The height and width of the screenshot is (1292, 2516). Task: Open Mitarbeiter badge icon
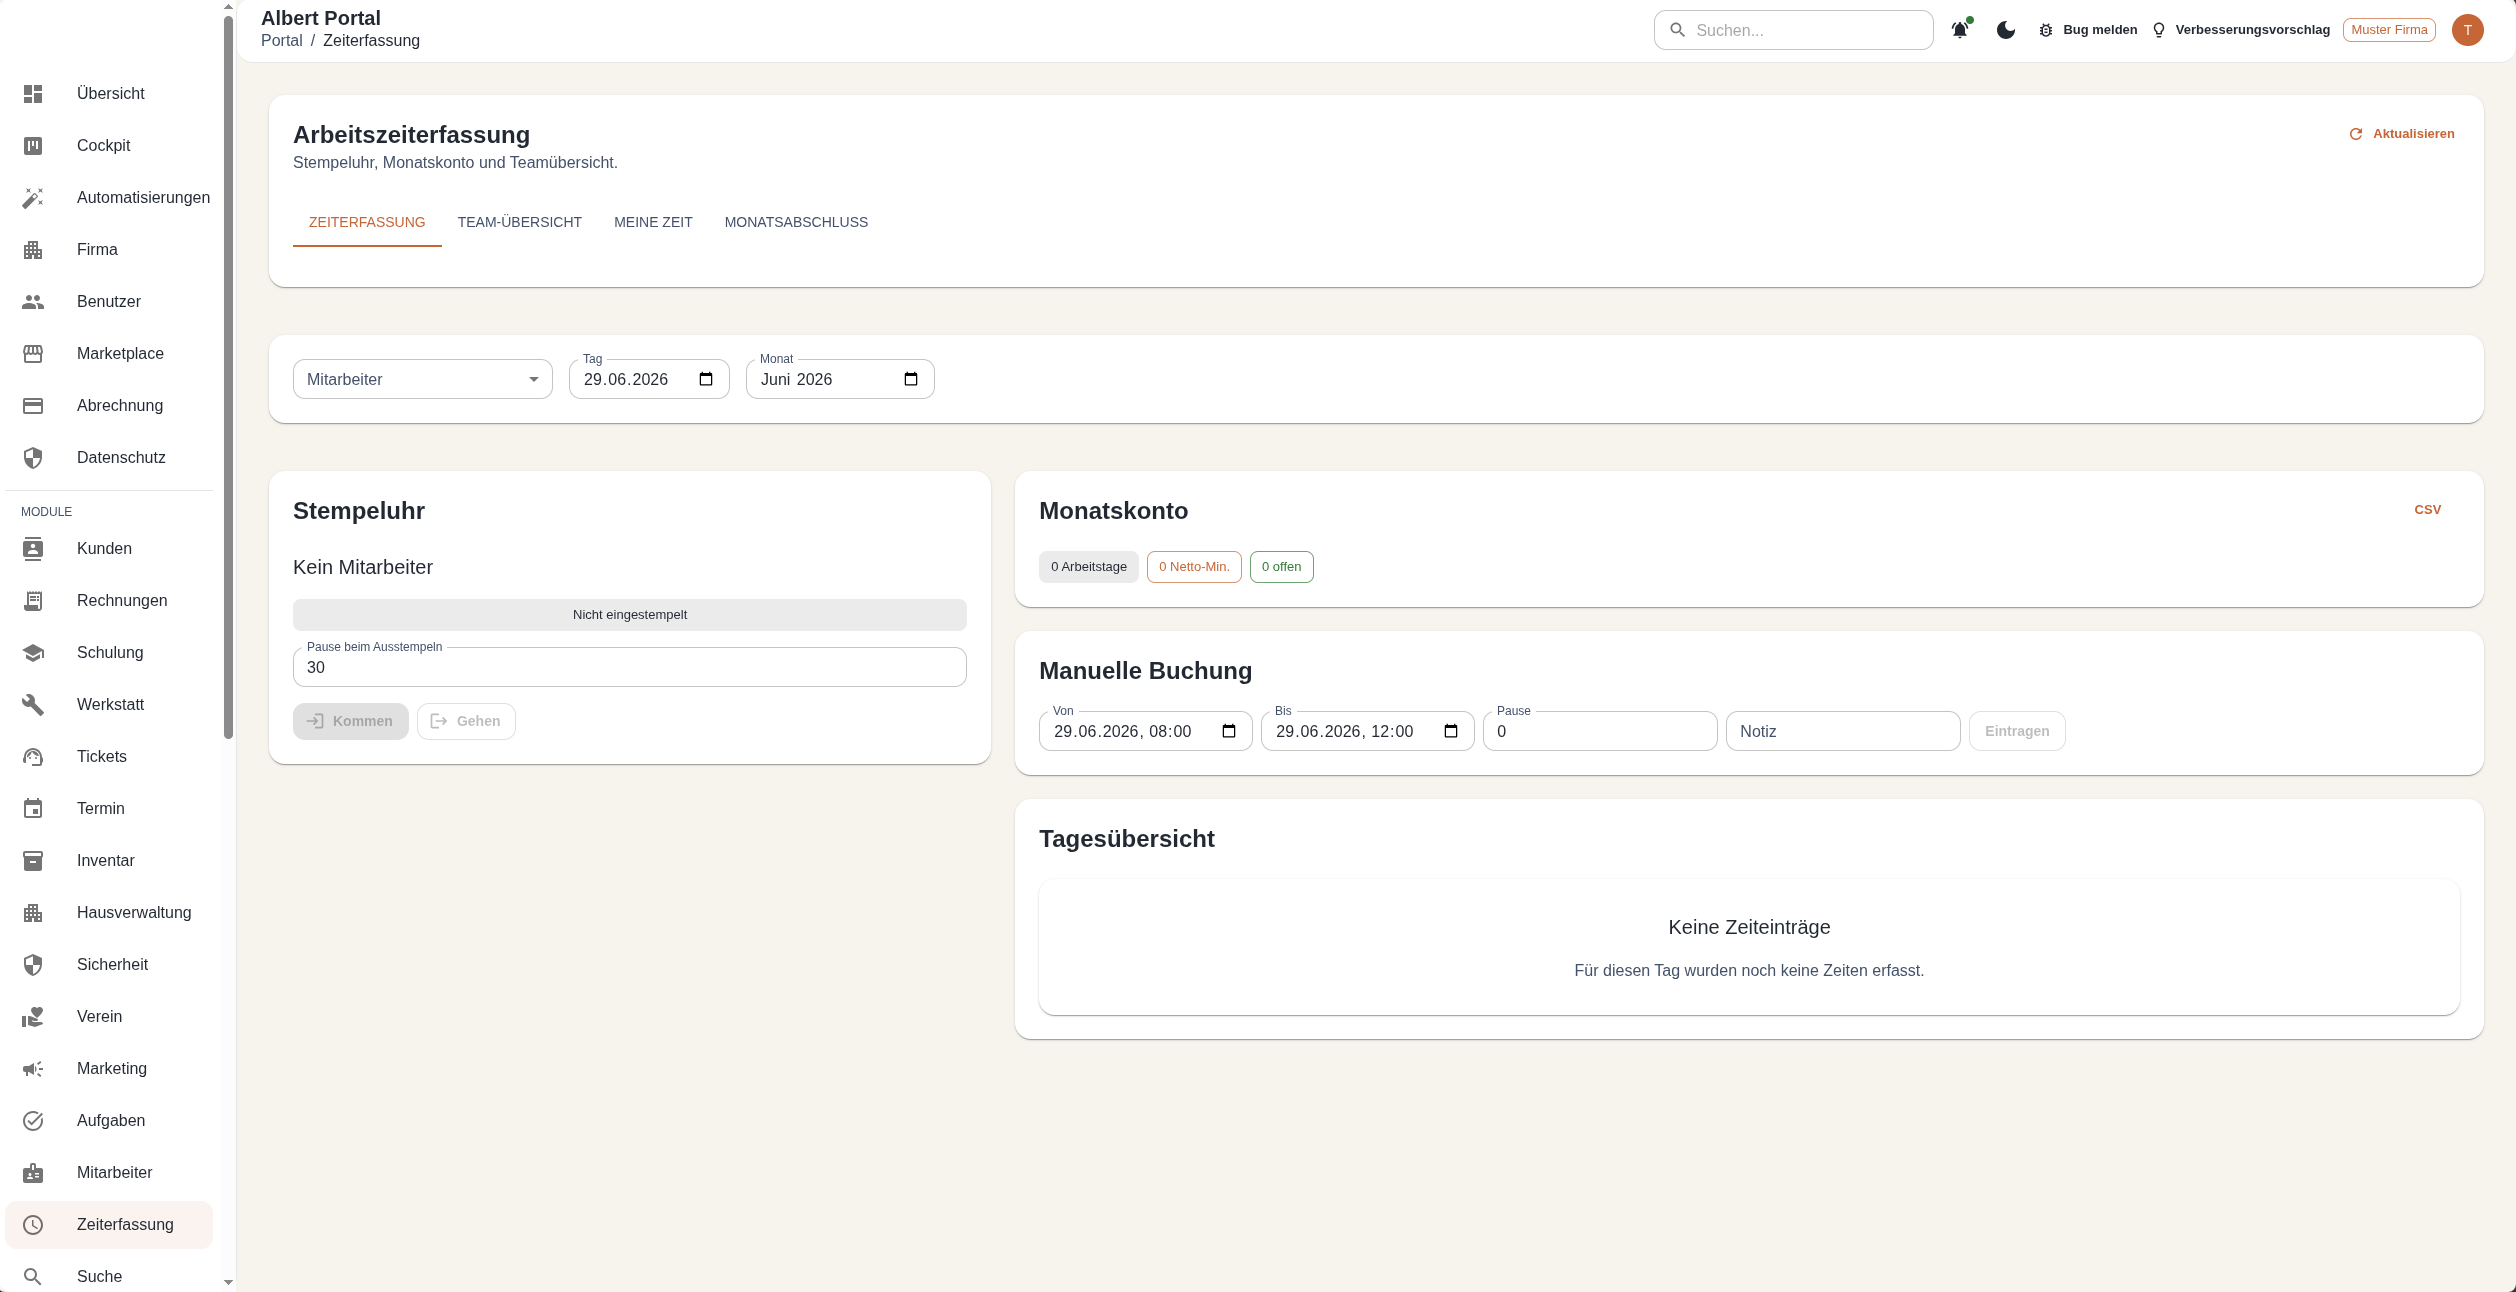click(33, 1173)
